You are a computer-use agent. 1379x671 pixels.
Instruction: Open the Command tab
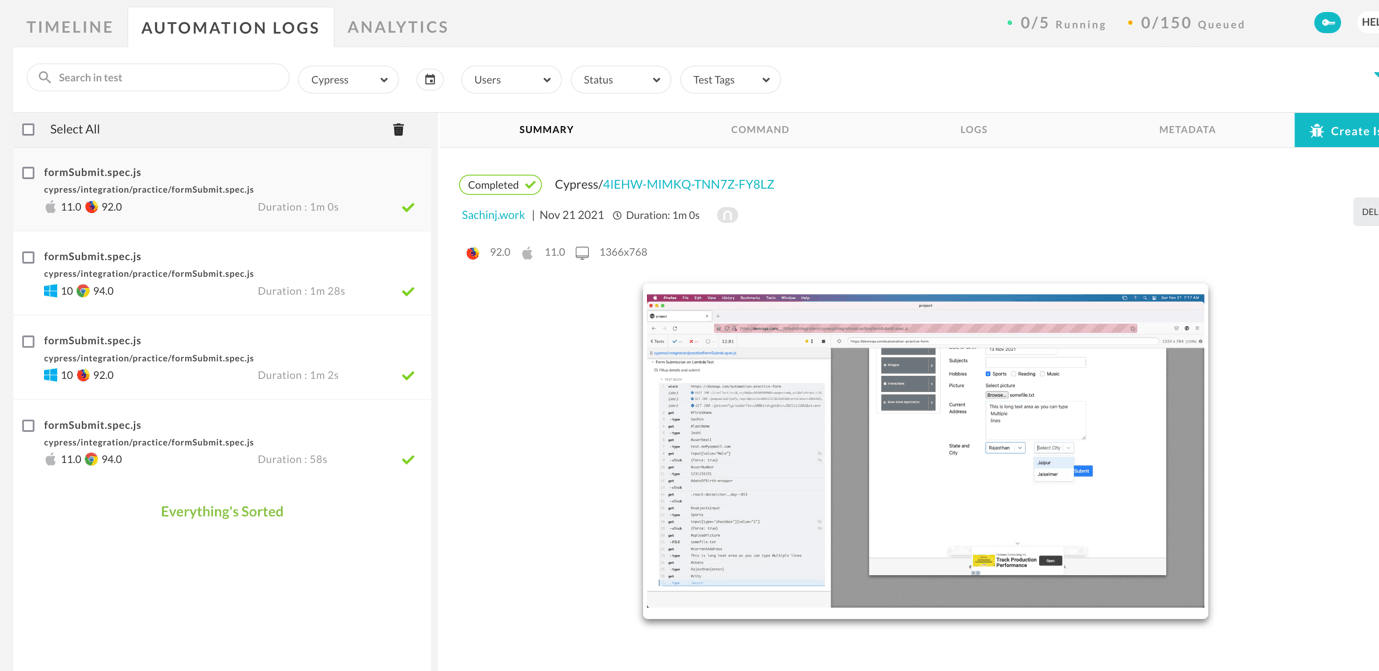760,130
